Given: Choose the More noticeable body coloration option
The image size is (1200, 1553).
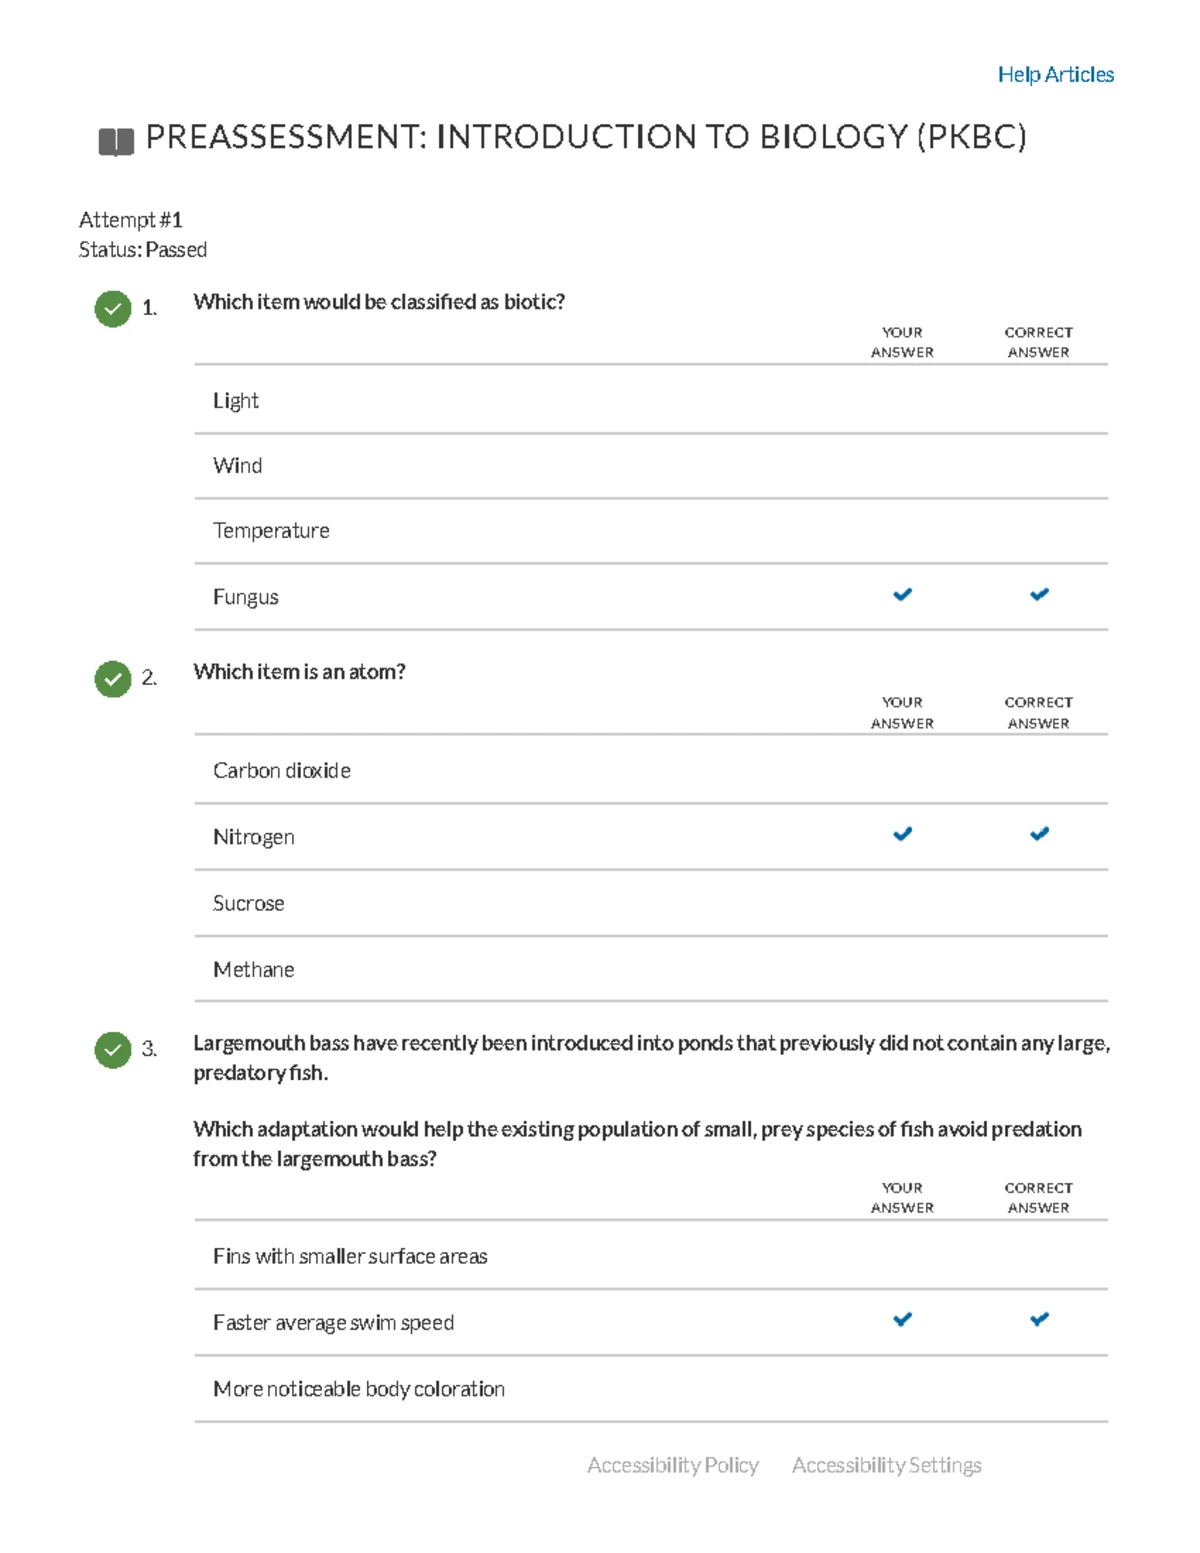Looking at the screenshot, I should click(x=359, y=1389).
